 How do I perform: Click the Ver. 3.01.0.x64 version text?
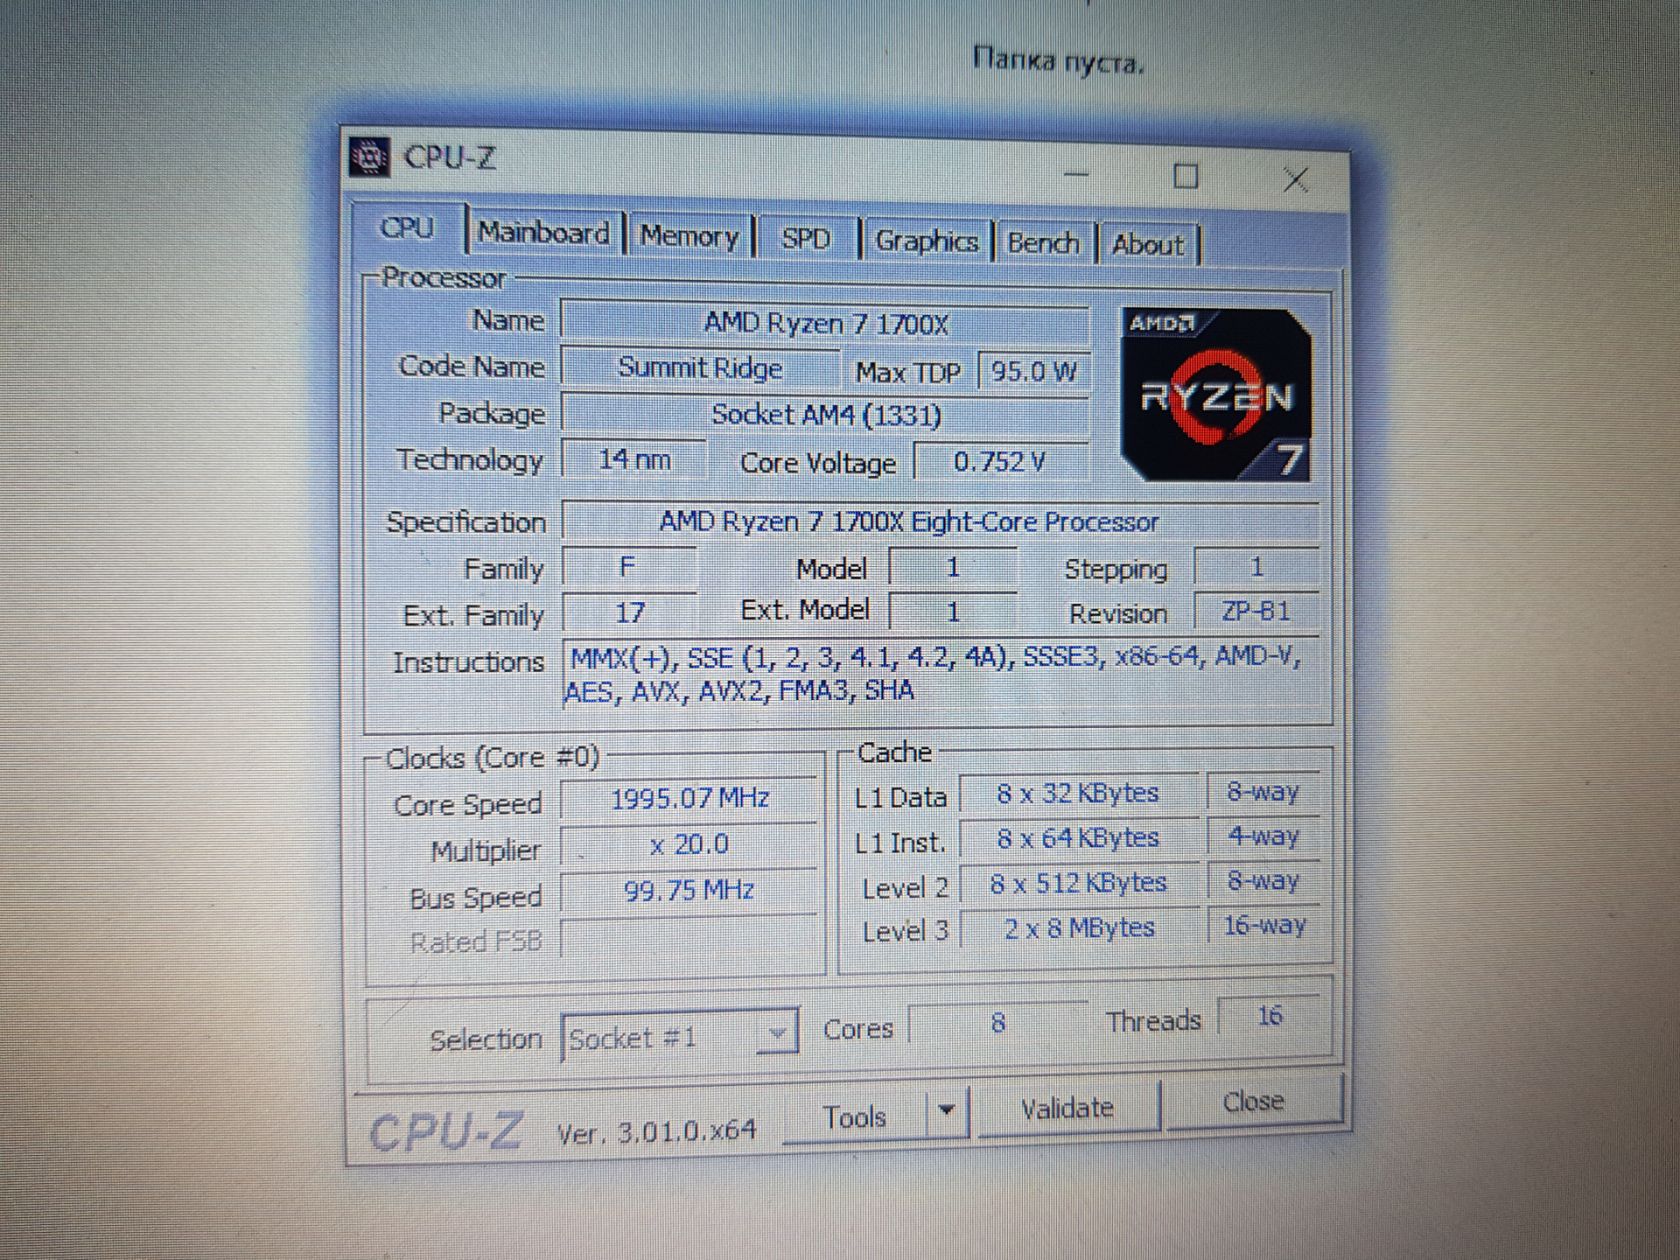[656, 1132]
